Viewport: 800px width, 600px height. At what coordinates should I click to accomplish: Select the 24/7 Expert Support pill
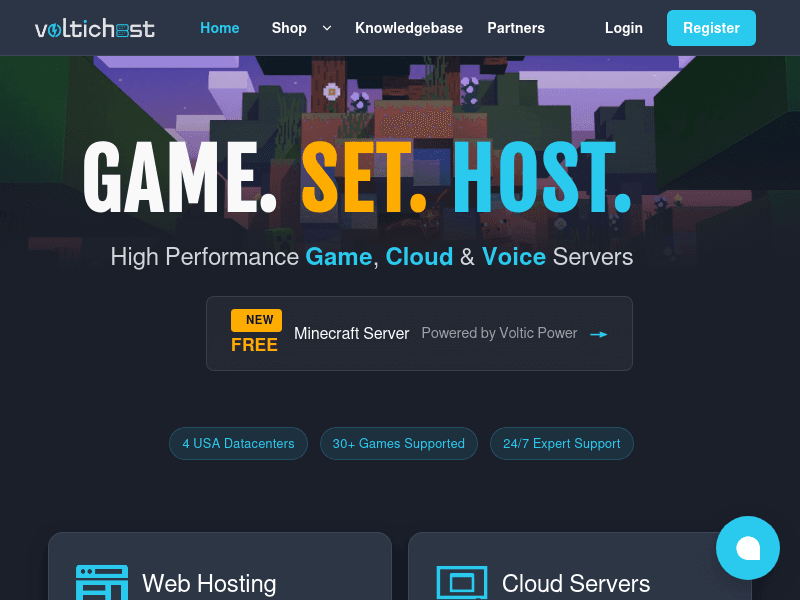(561, 443)
